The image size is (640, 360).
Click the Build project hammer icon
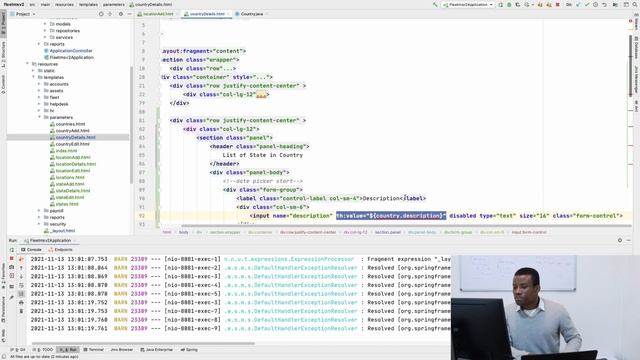tap(435, 4)
